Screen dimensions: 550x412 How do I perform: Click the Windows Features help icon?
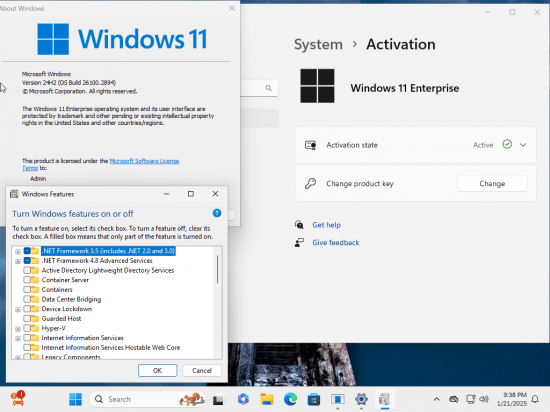point(217,213)
